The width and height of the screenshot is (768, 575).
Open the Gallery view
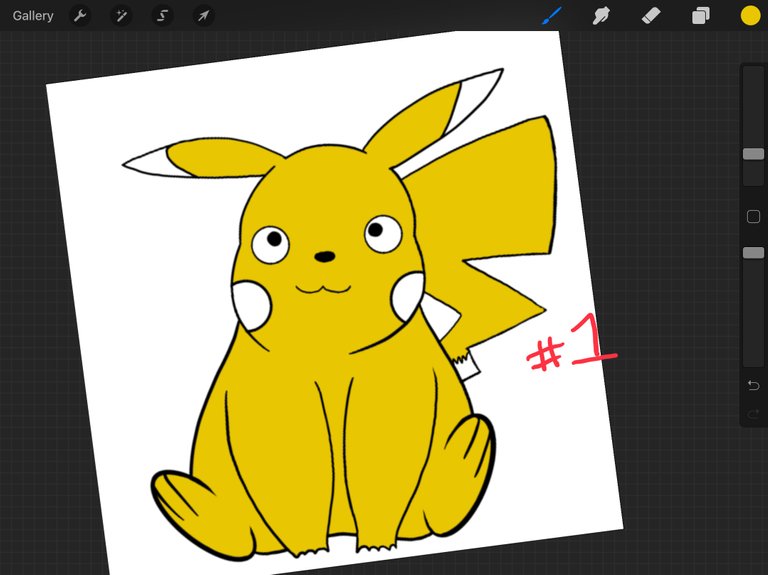(x=33, y=16)
